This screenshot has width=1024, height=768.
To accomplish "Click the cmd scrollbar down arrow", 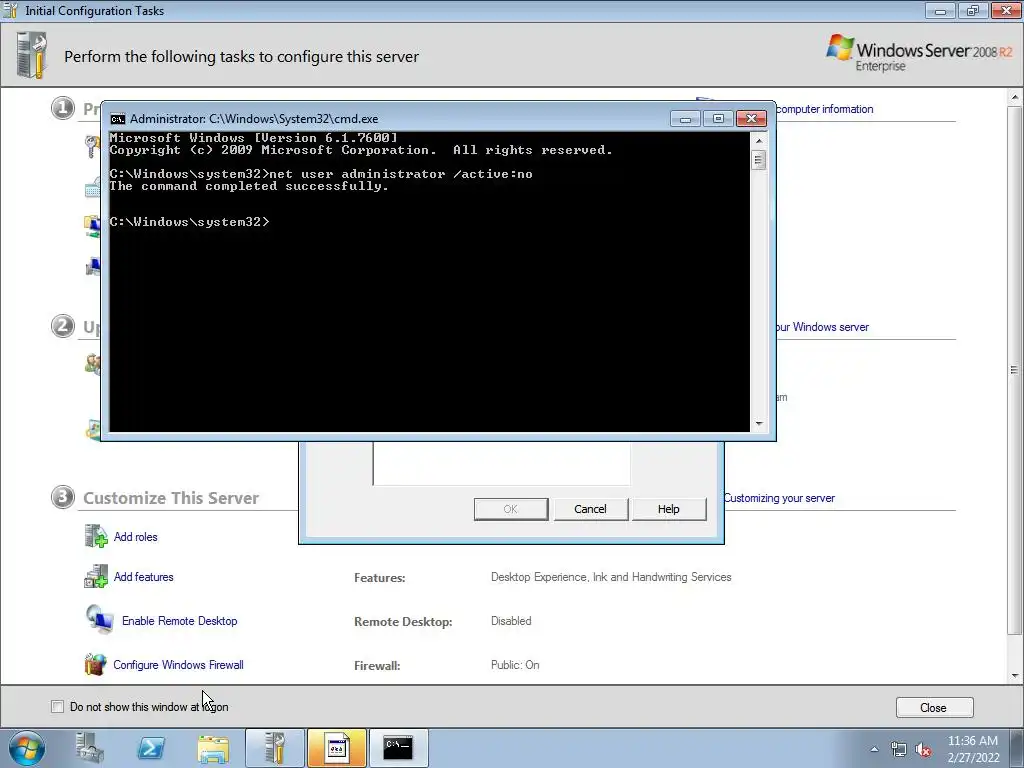I will click(x=758, y=424).
